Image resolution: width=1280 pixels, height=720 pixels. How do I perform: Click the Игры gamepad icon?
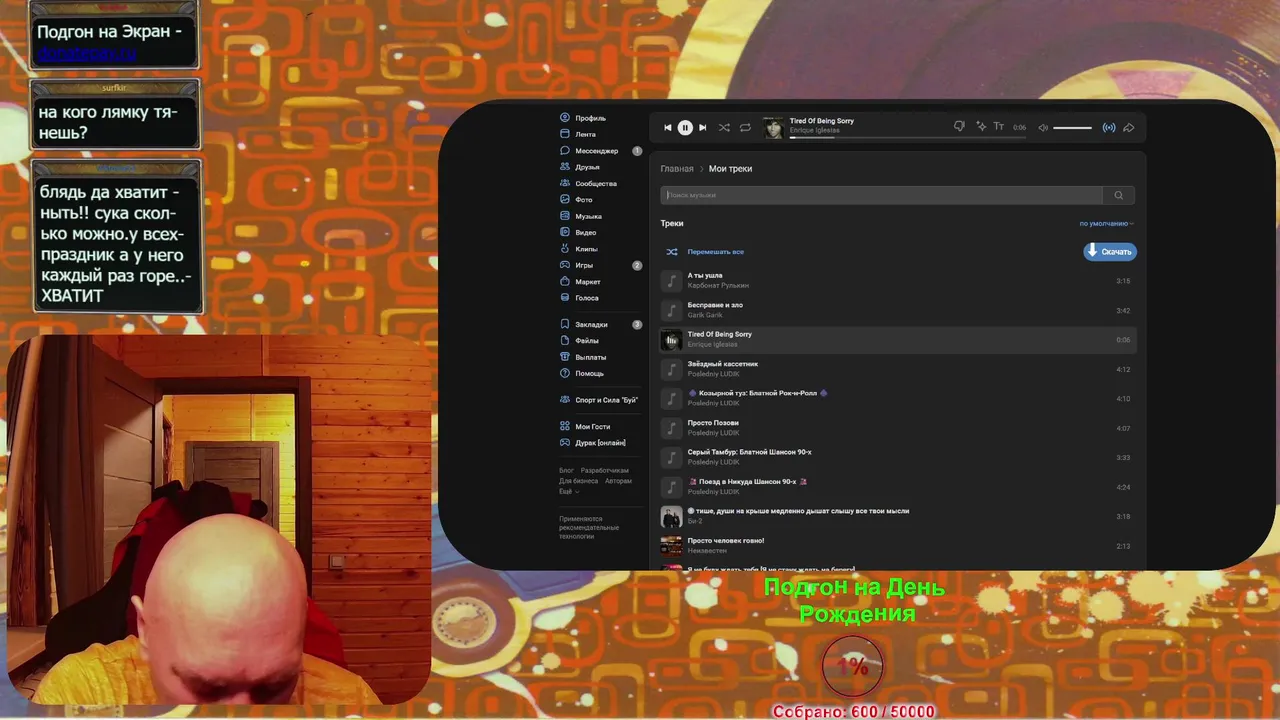tap(565, 265)
